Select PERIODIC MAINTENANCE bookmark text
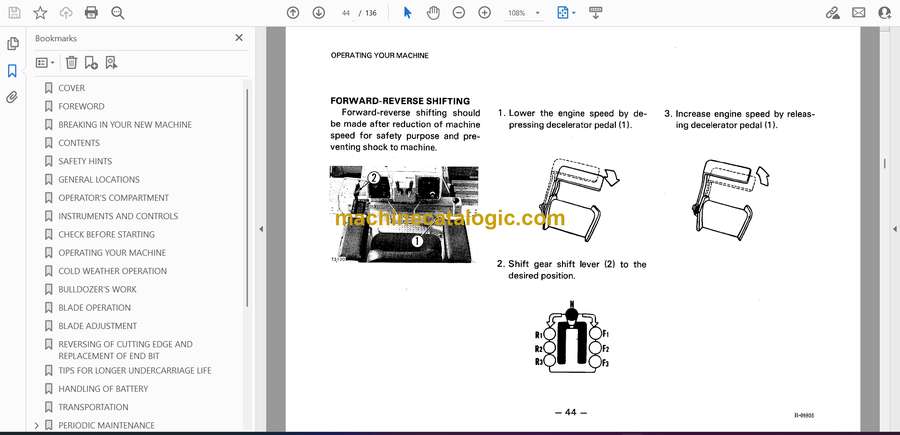Screen dimensions: 900x435 pyautogui.click(x=106, y=425)
